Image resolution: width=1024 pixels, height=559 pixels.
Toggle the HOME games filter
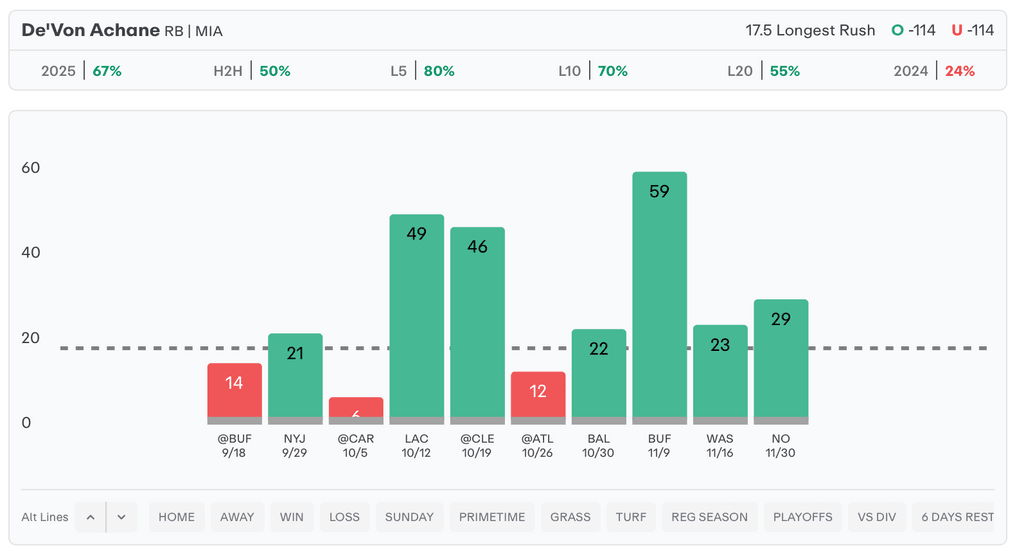176,517
